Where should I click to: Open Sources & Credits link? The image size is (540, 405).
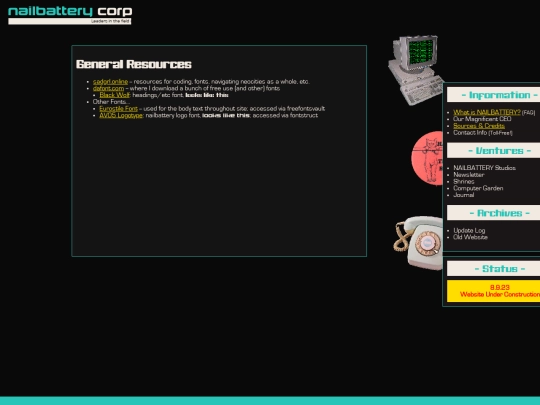point(479,126)
